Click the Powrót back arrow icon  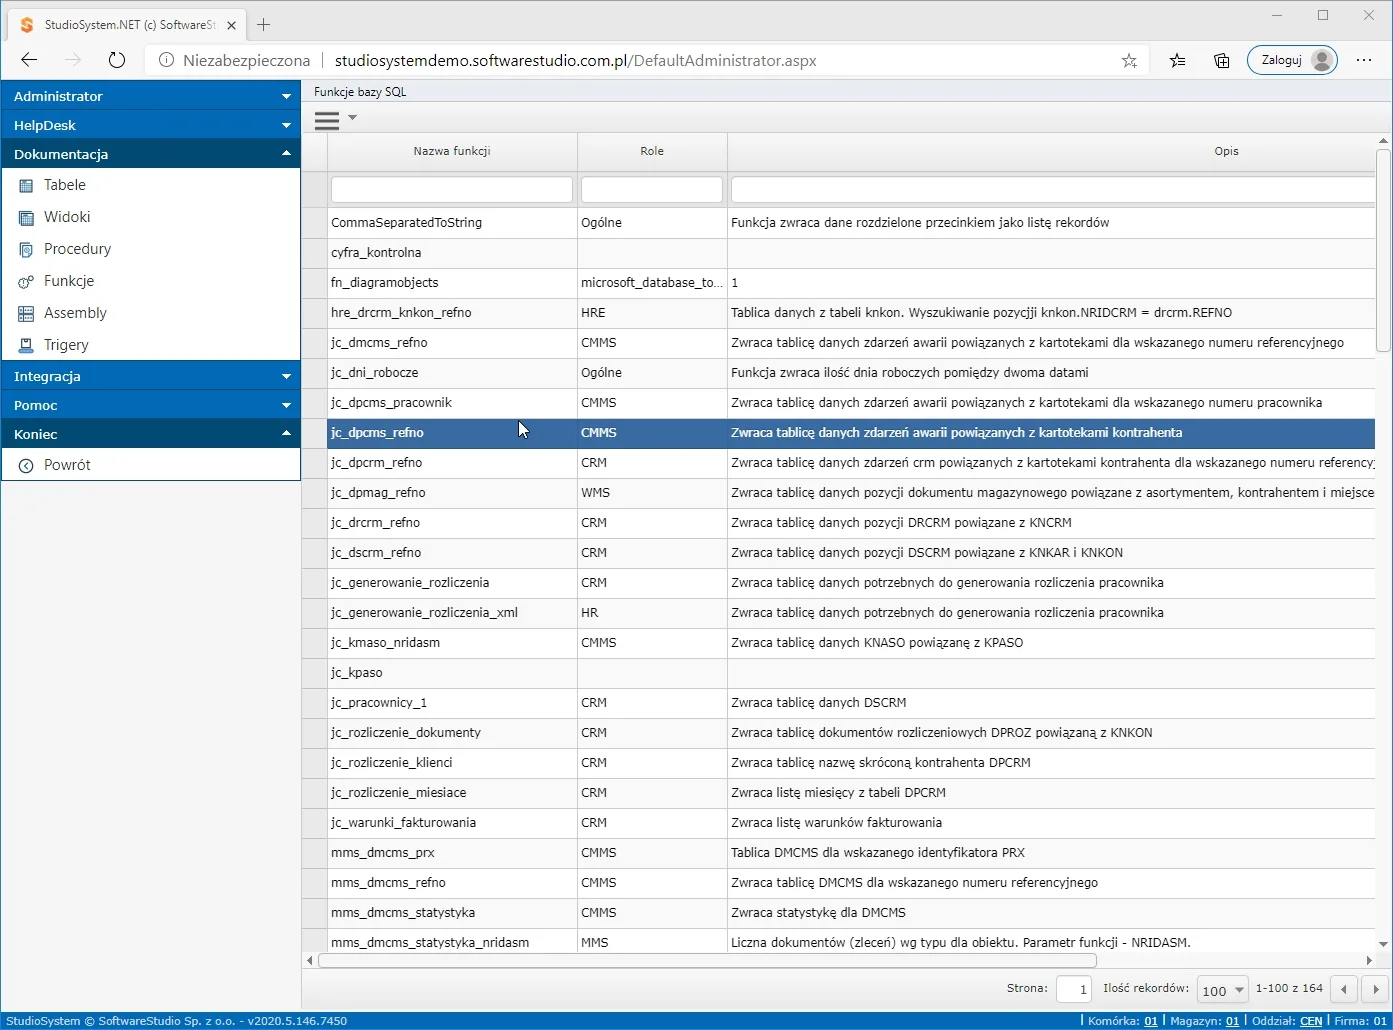tap(26, 465)
